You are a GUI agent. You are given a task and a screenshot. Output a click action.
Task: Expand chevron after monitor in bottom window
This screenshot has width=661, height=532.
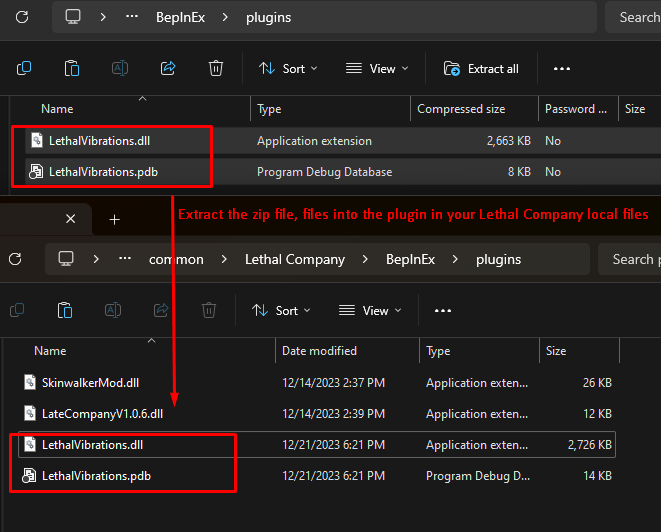point(96,259)
